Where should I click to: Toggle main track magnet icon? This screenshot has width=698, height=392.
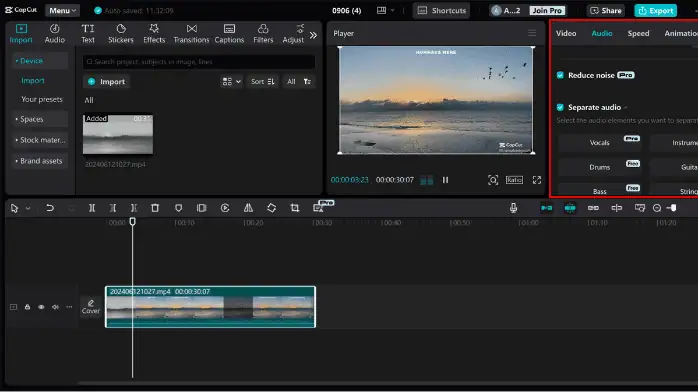547,208
